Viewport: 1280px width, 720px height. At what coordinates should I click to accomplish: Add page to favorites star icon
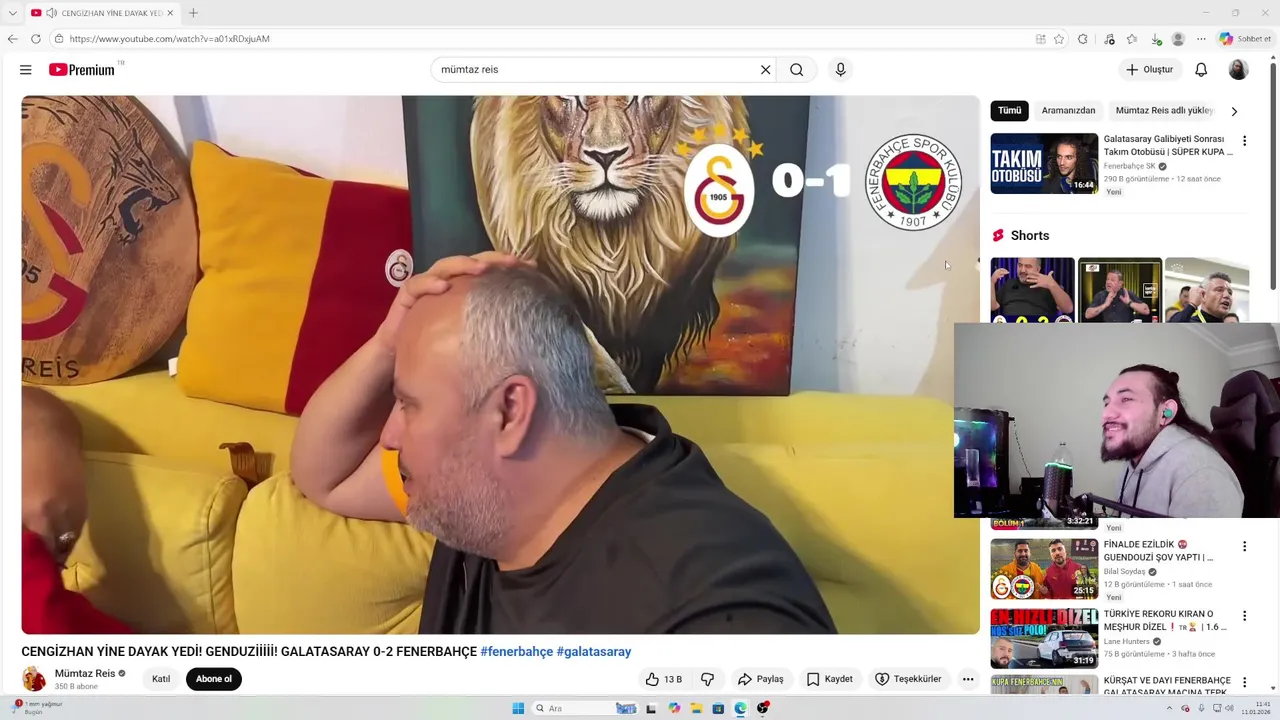[1059, 39]
